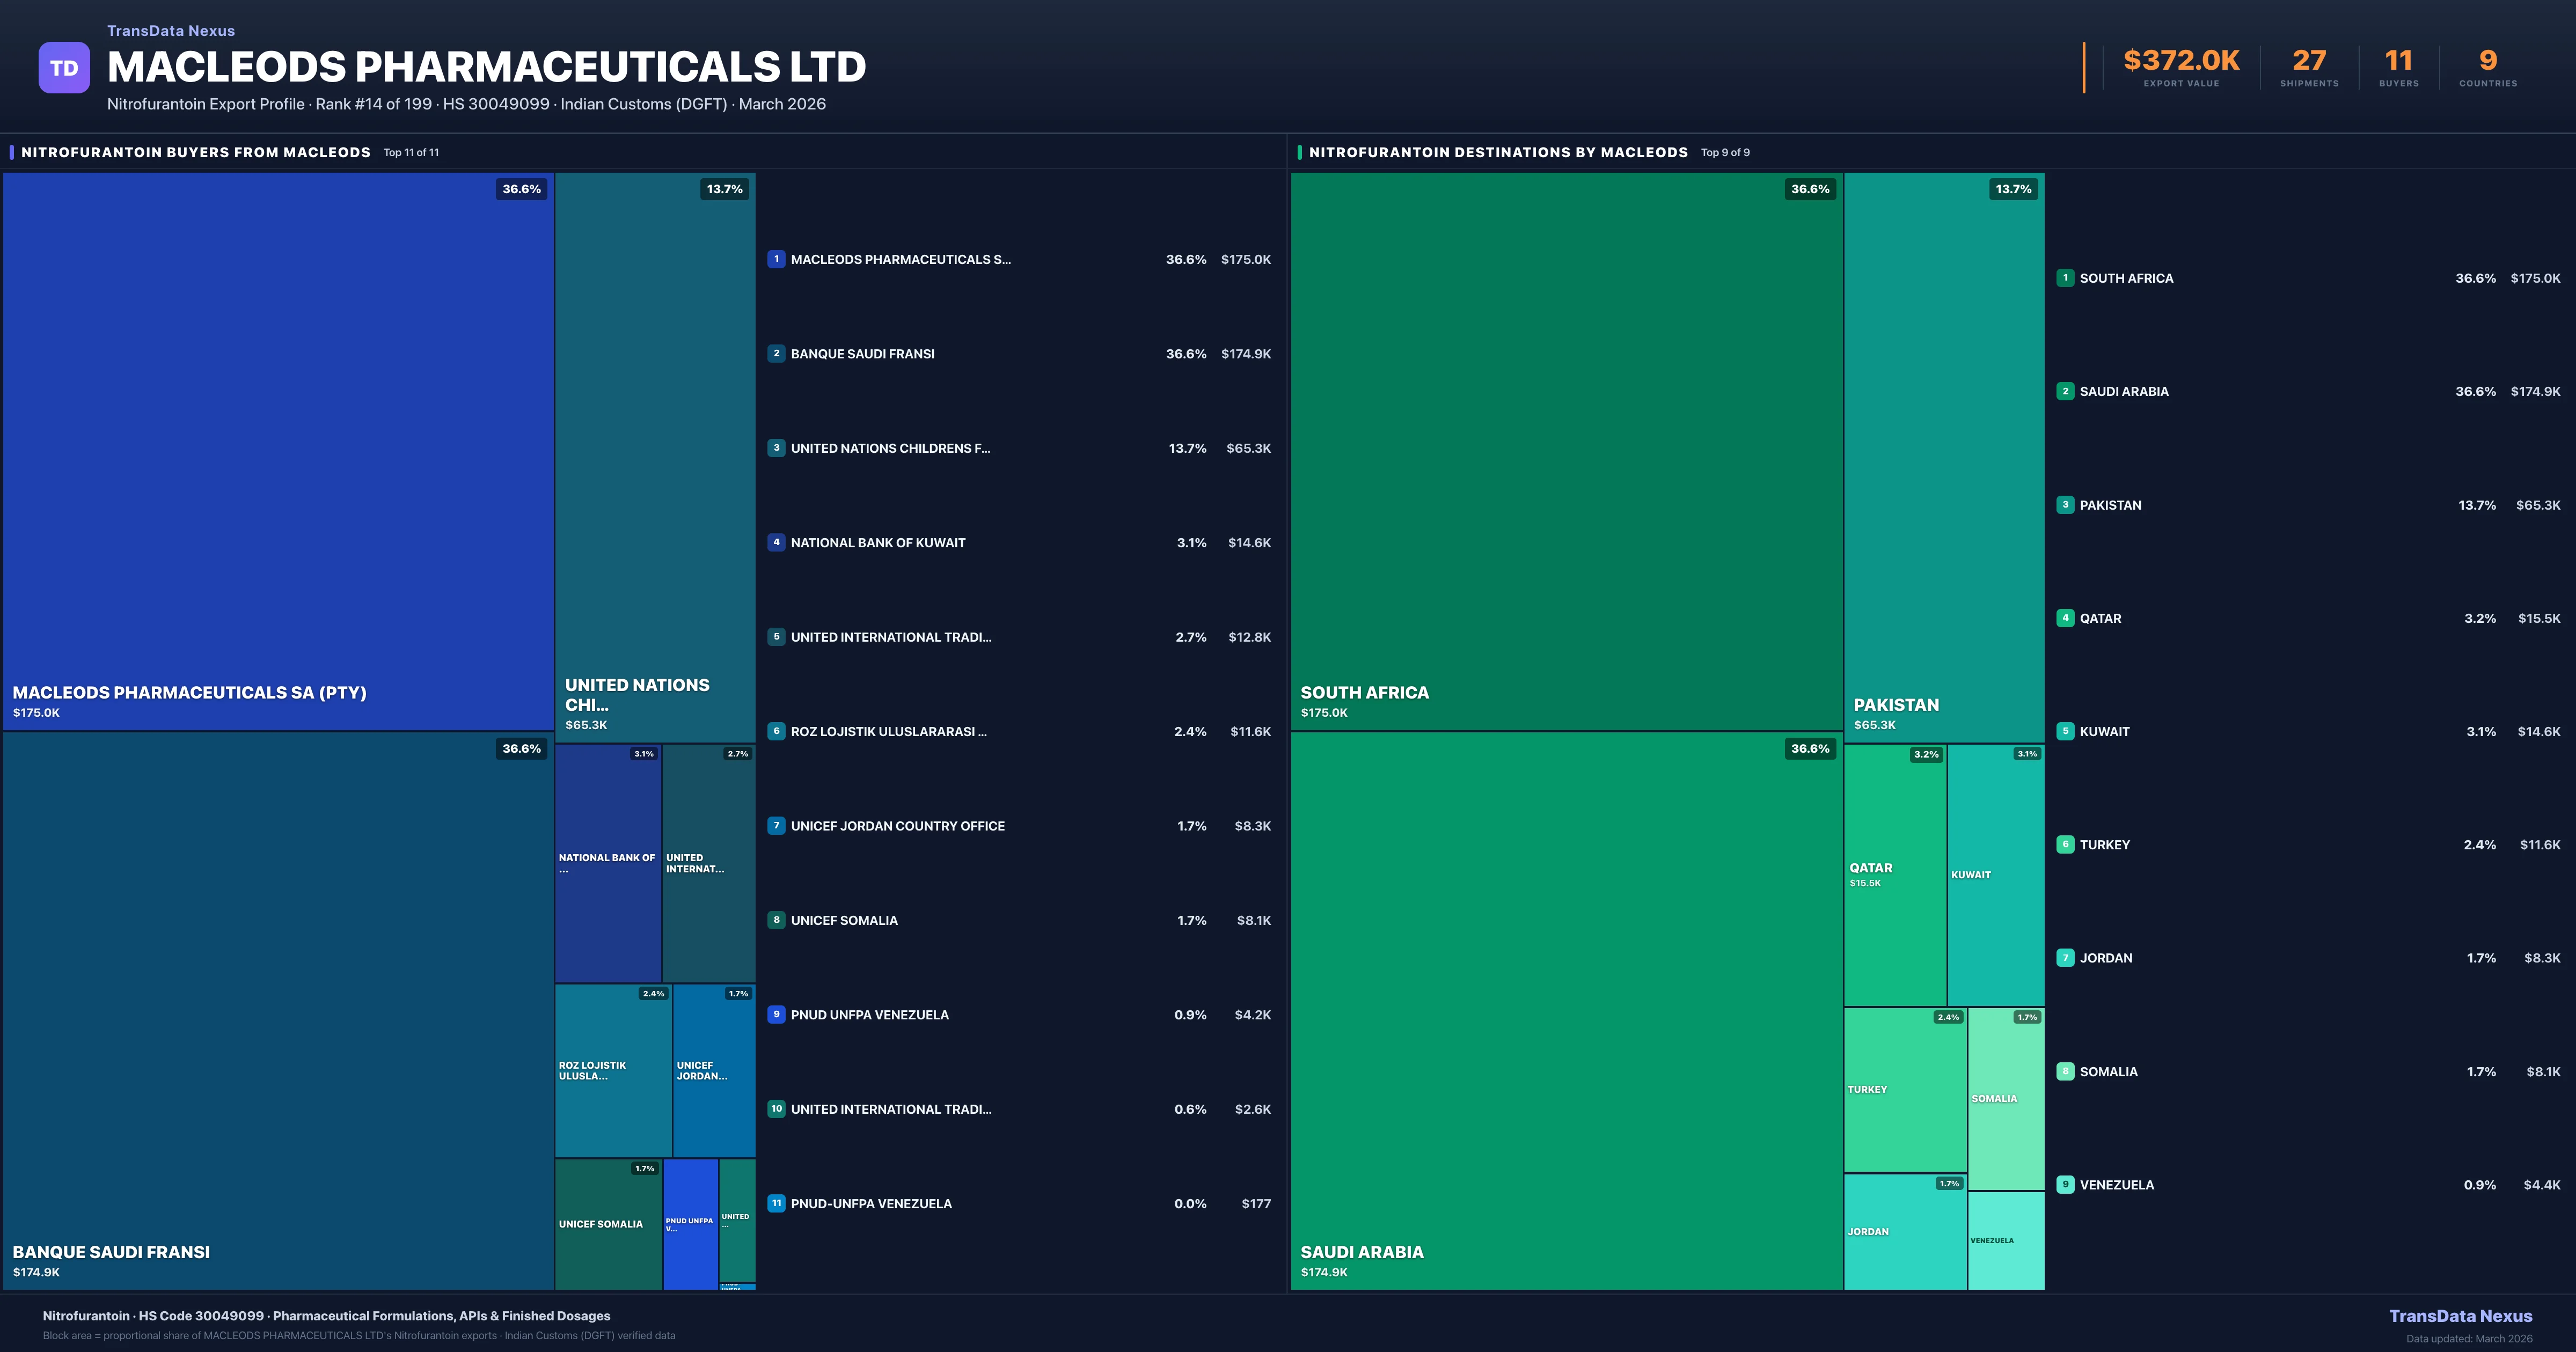This screenshot has width=2576, height=1352.
Task: Click the TD logo icon
Action: click(x=64, y=68)
